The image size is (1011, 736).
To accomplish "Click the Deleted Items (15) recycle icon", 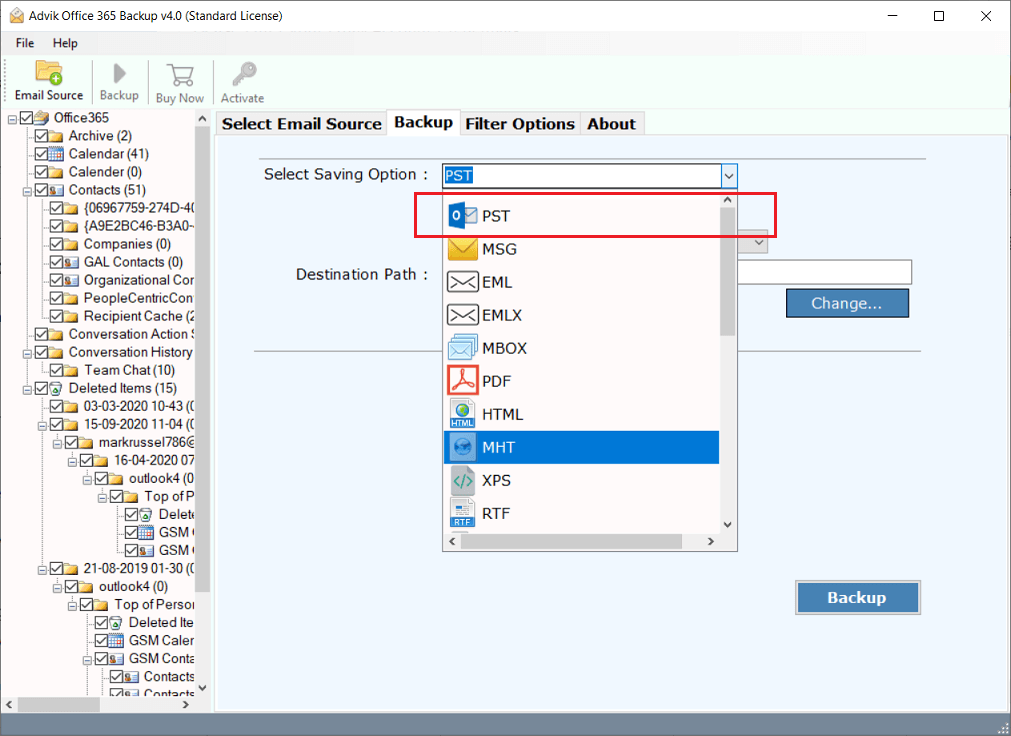I will click(56, 388).
